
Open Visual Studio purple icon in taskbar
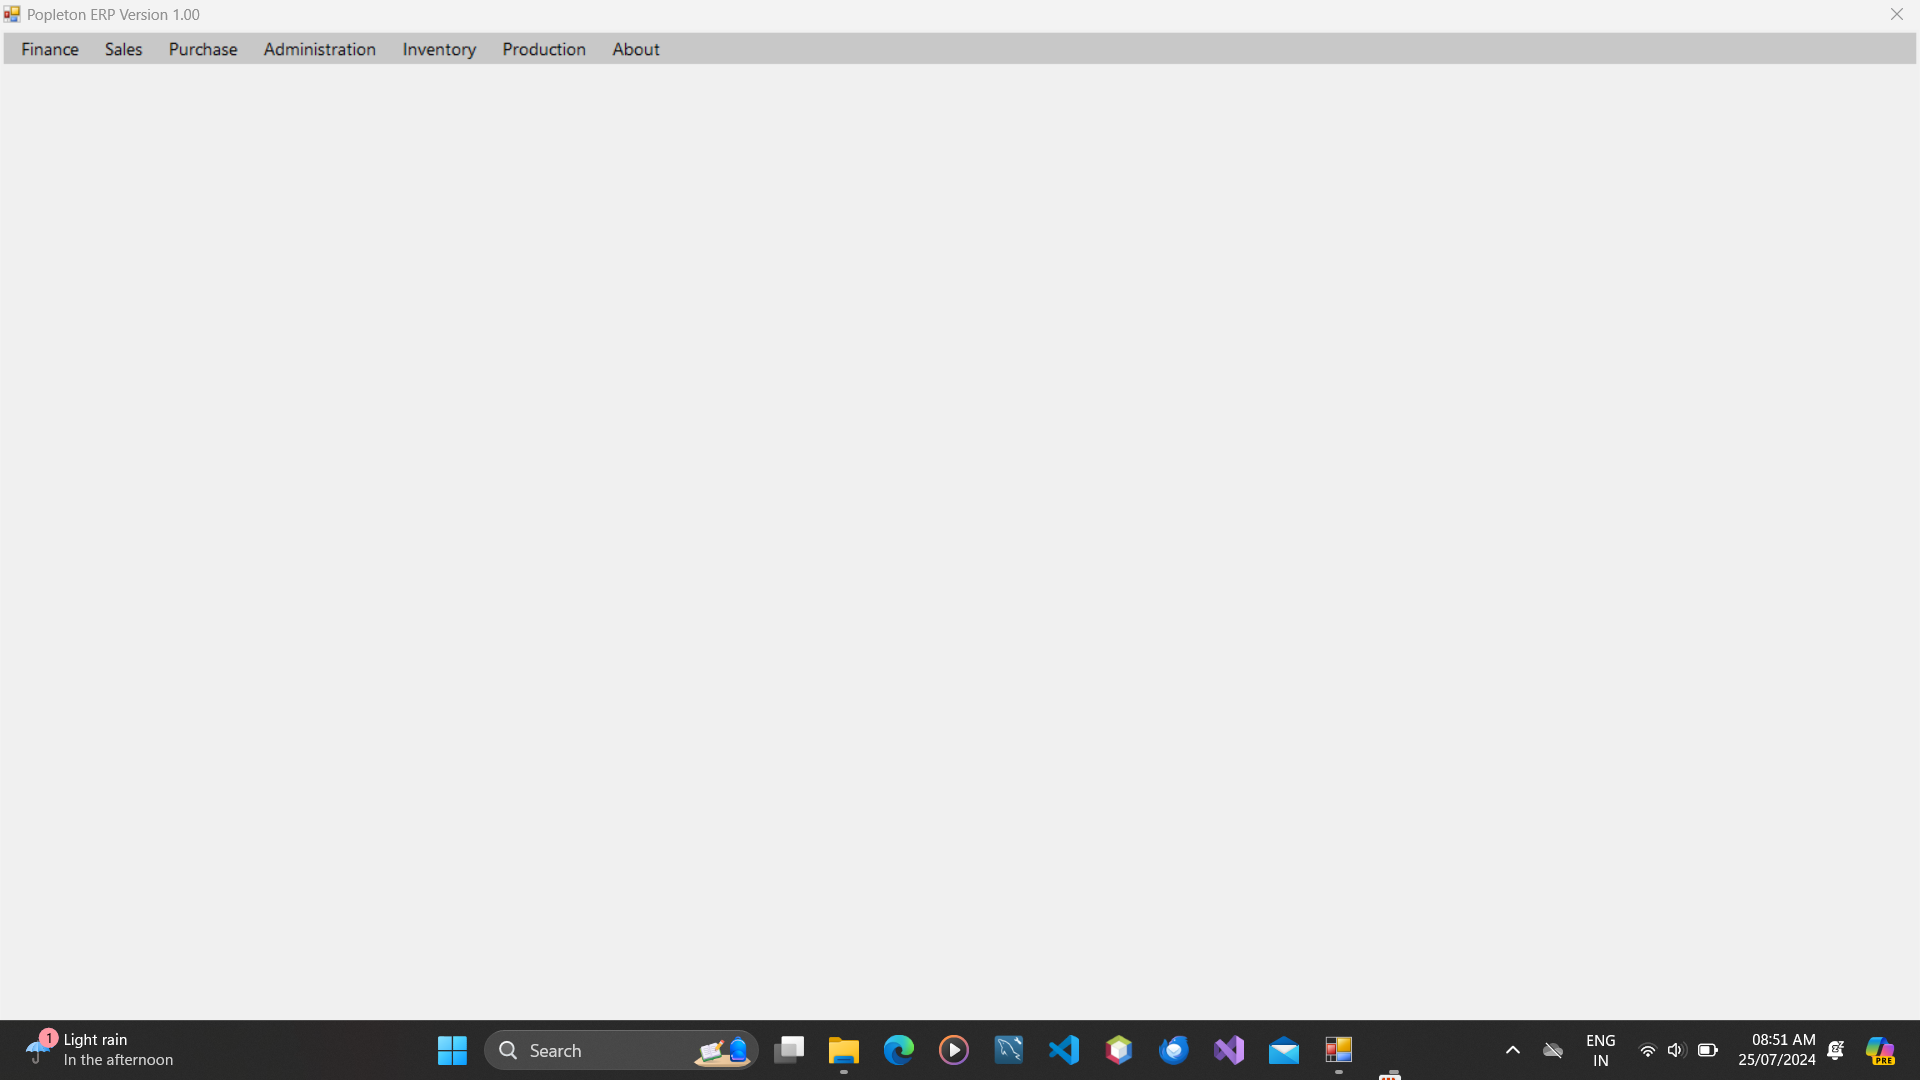pyautogui.click(x=1229, y=1050)
